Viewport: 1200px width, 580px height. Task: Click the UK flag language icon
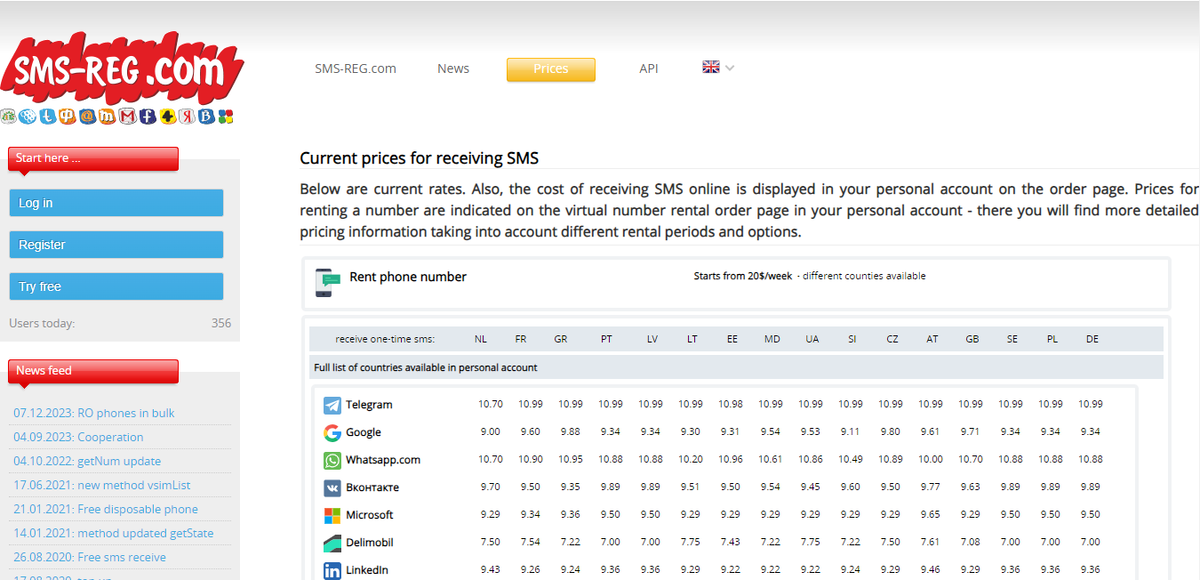point(711,68)
